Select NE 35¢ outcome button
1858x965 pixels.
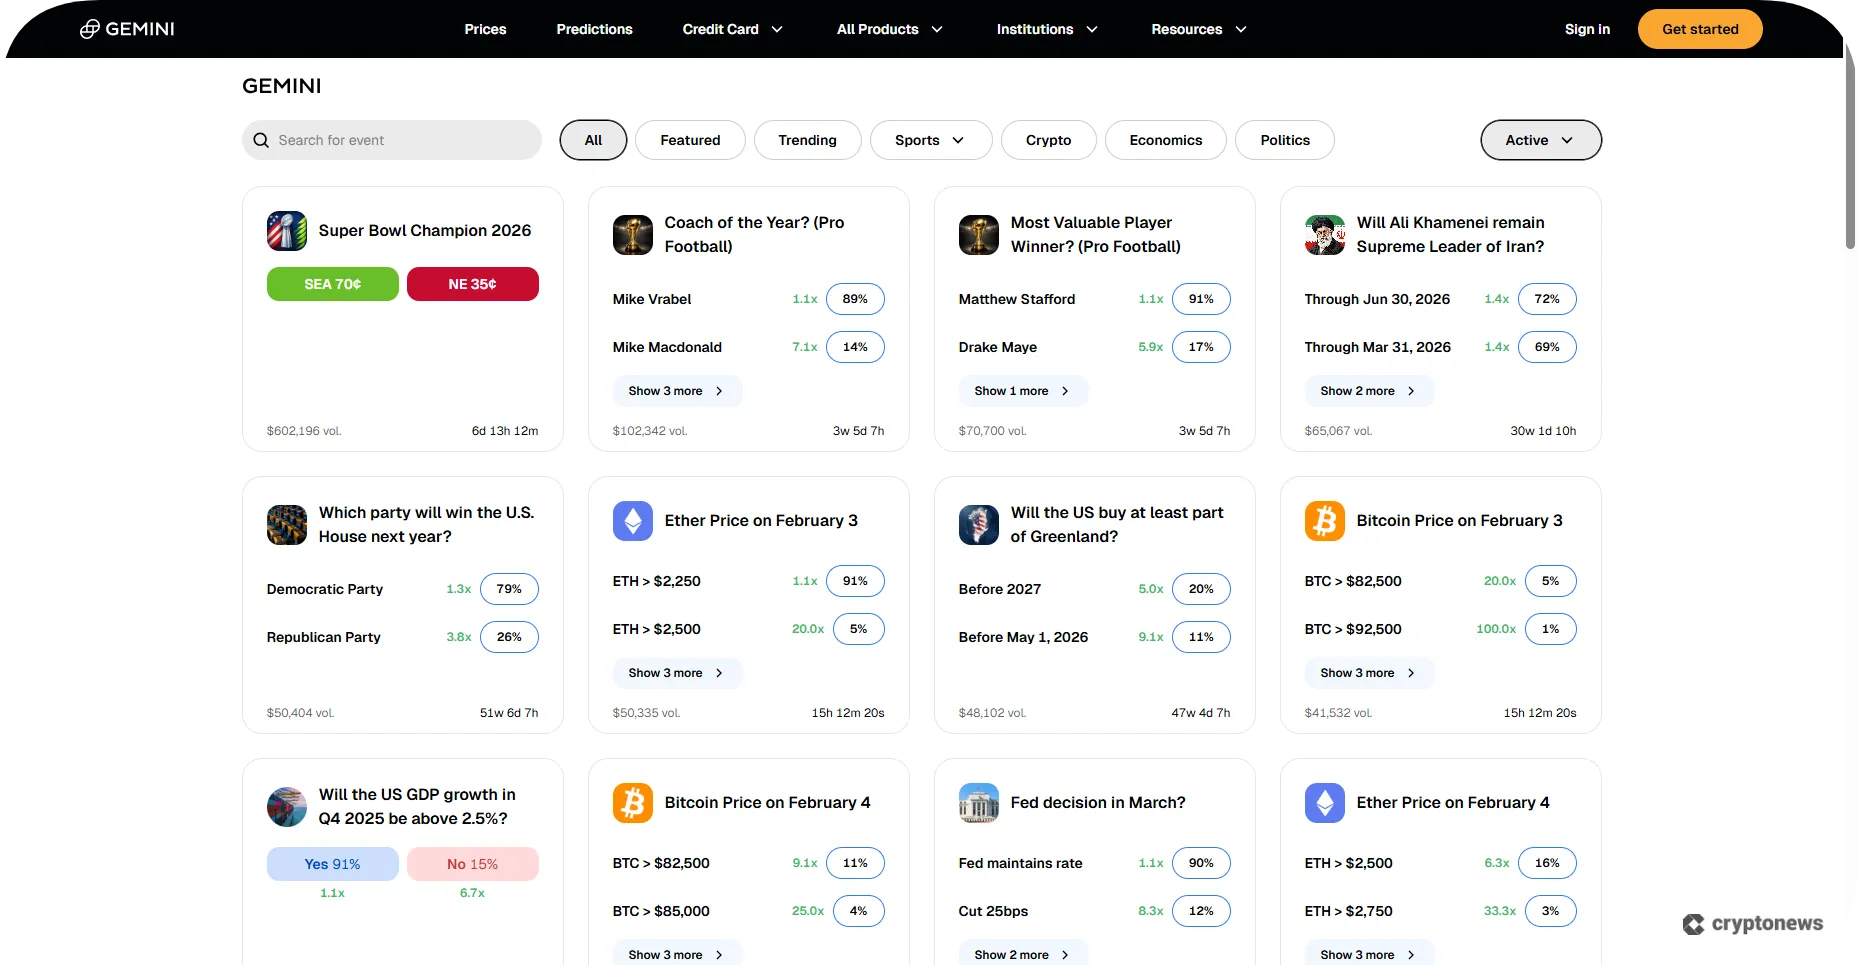[473, 284]
